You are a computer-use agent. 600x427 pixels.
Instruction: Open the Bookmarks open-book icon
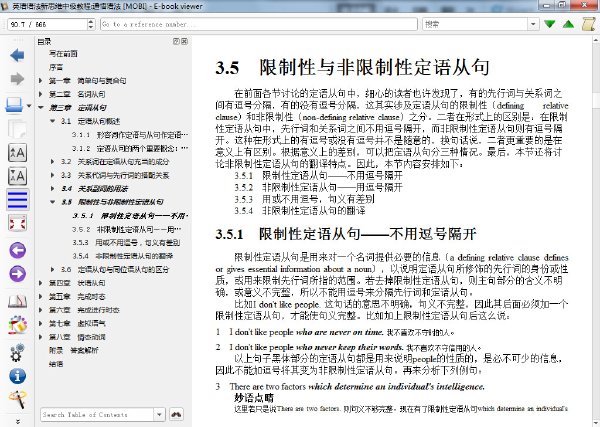click(17, 302)
